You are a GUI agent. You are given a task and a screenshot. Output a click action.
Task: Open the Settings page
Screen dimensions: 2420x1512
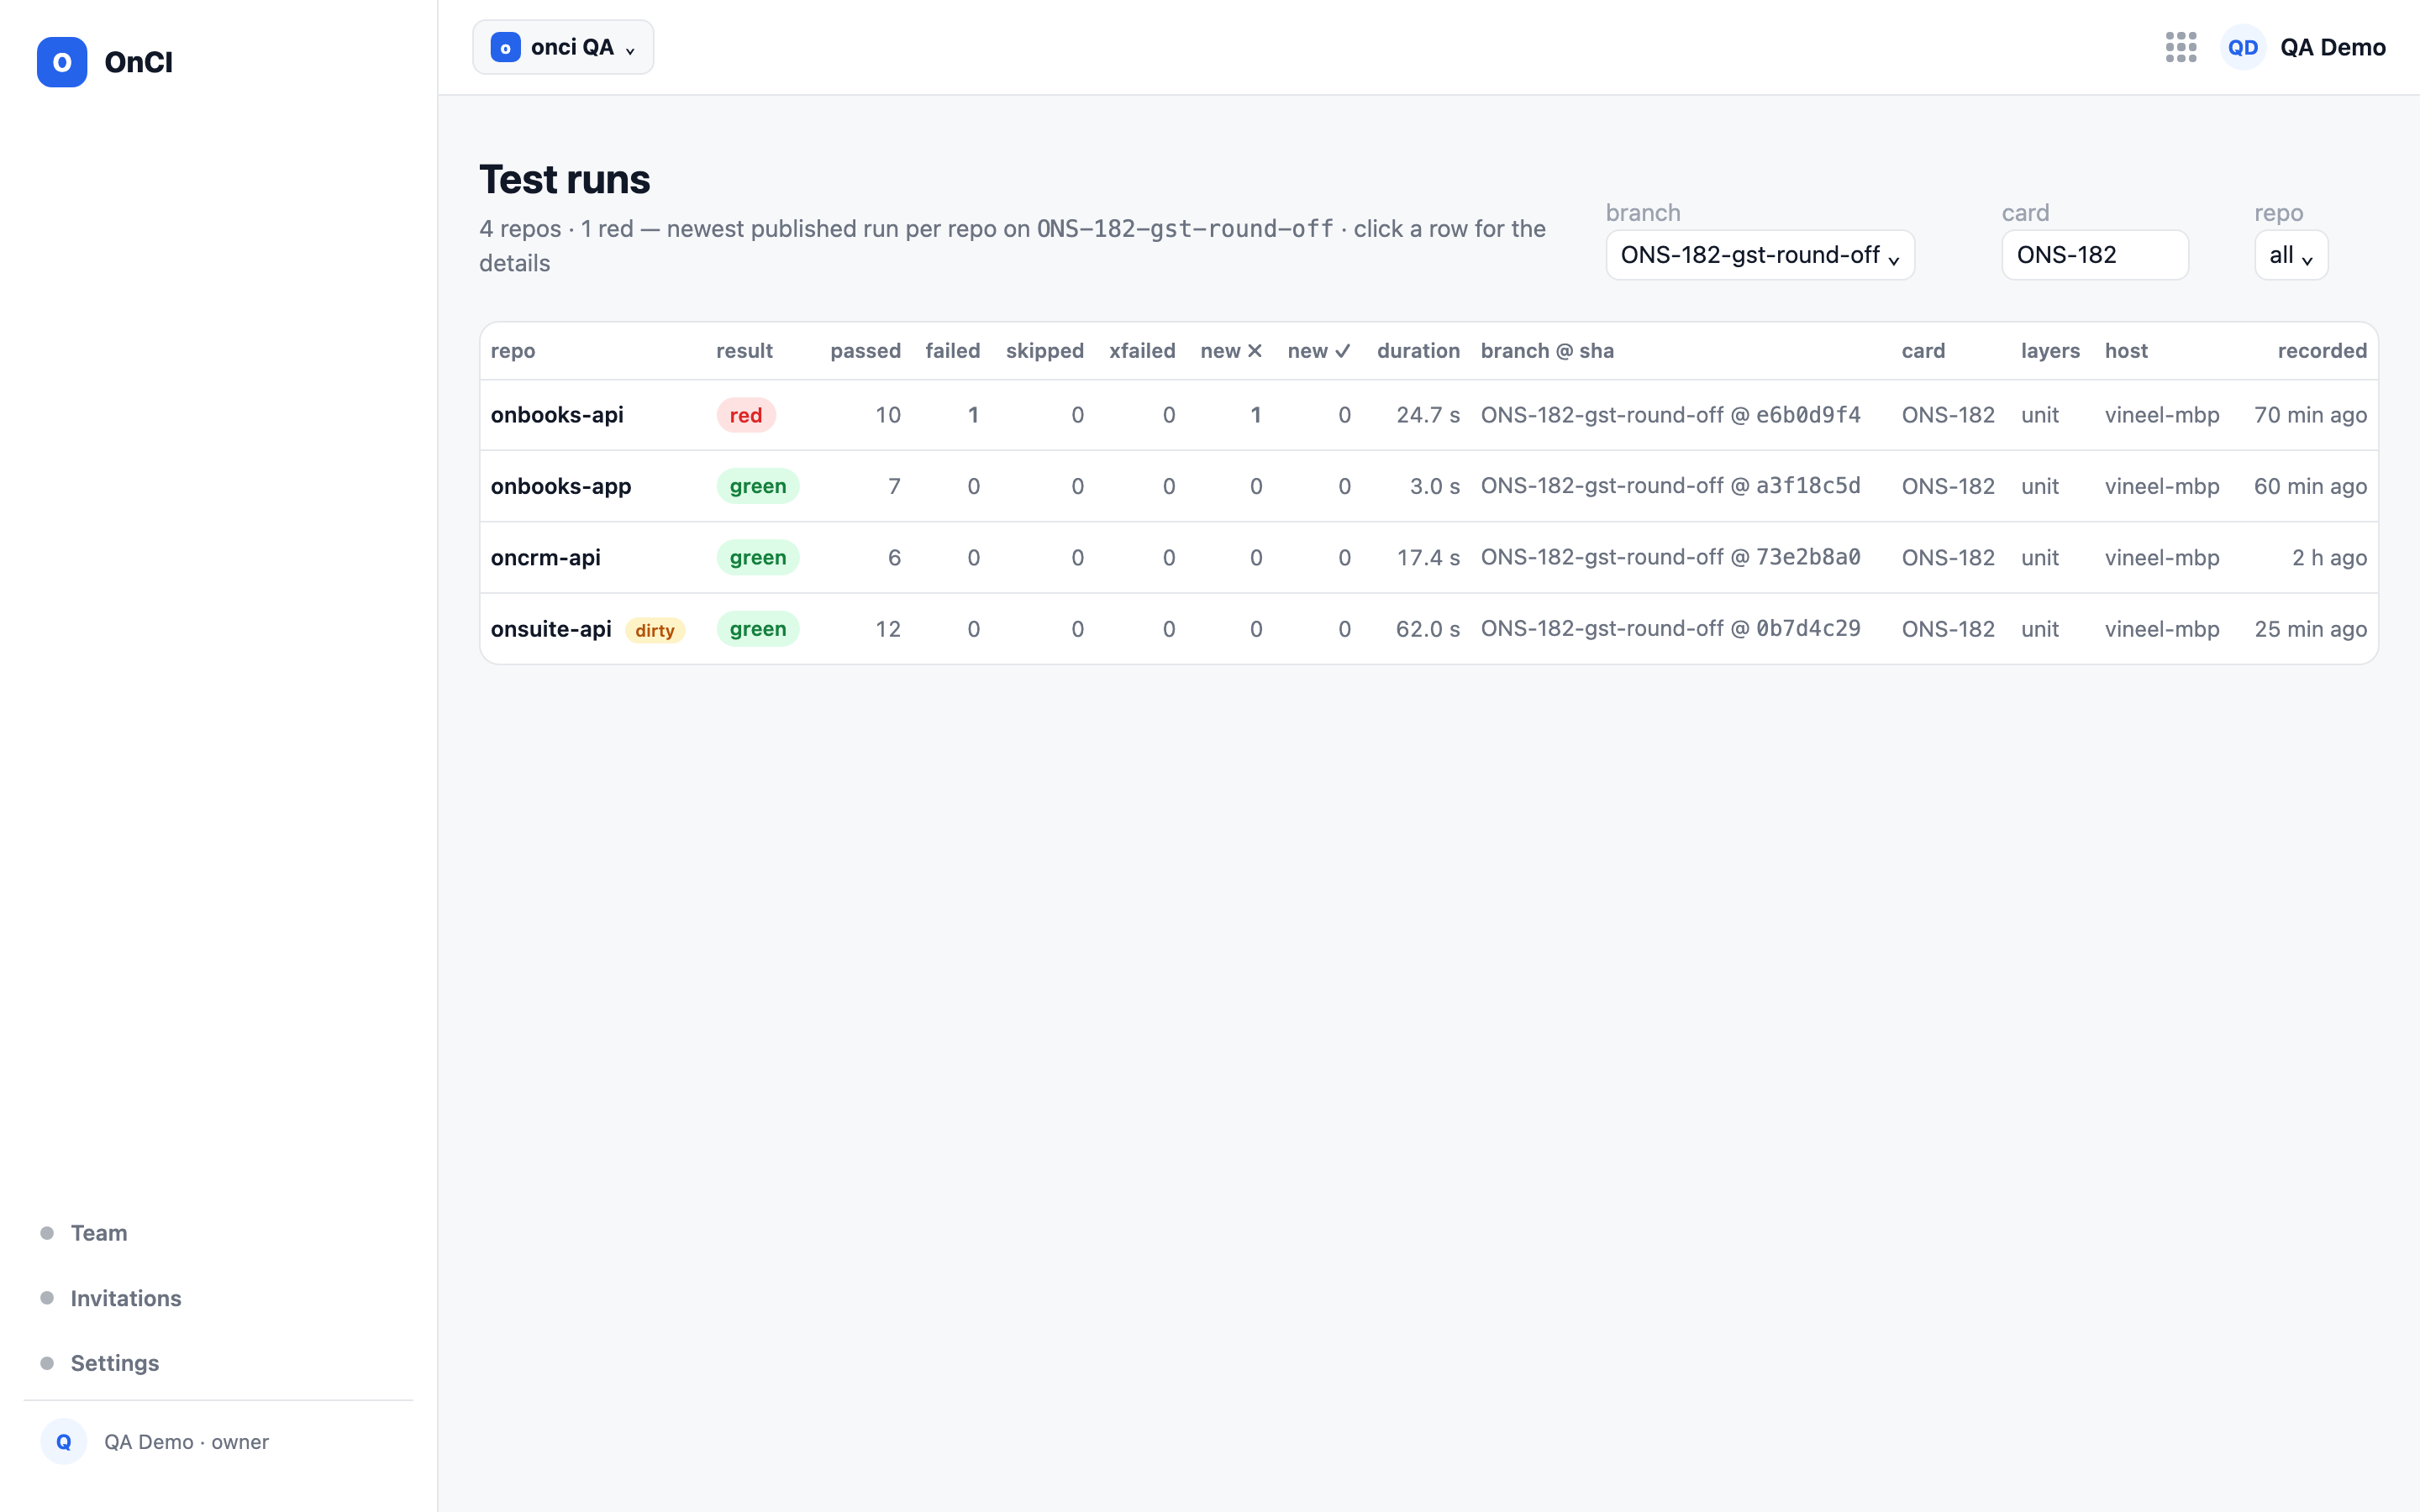[115, 1363]
